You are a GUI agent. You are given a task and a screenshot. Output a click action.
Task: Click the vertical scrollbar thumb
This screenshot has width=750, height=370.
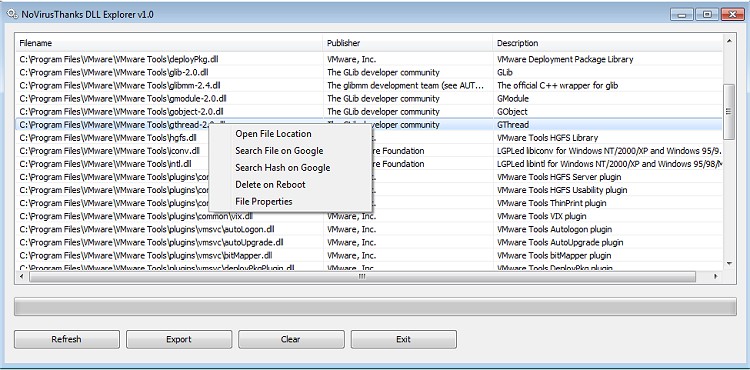coord(729,111)
